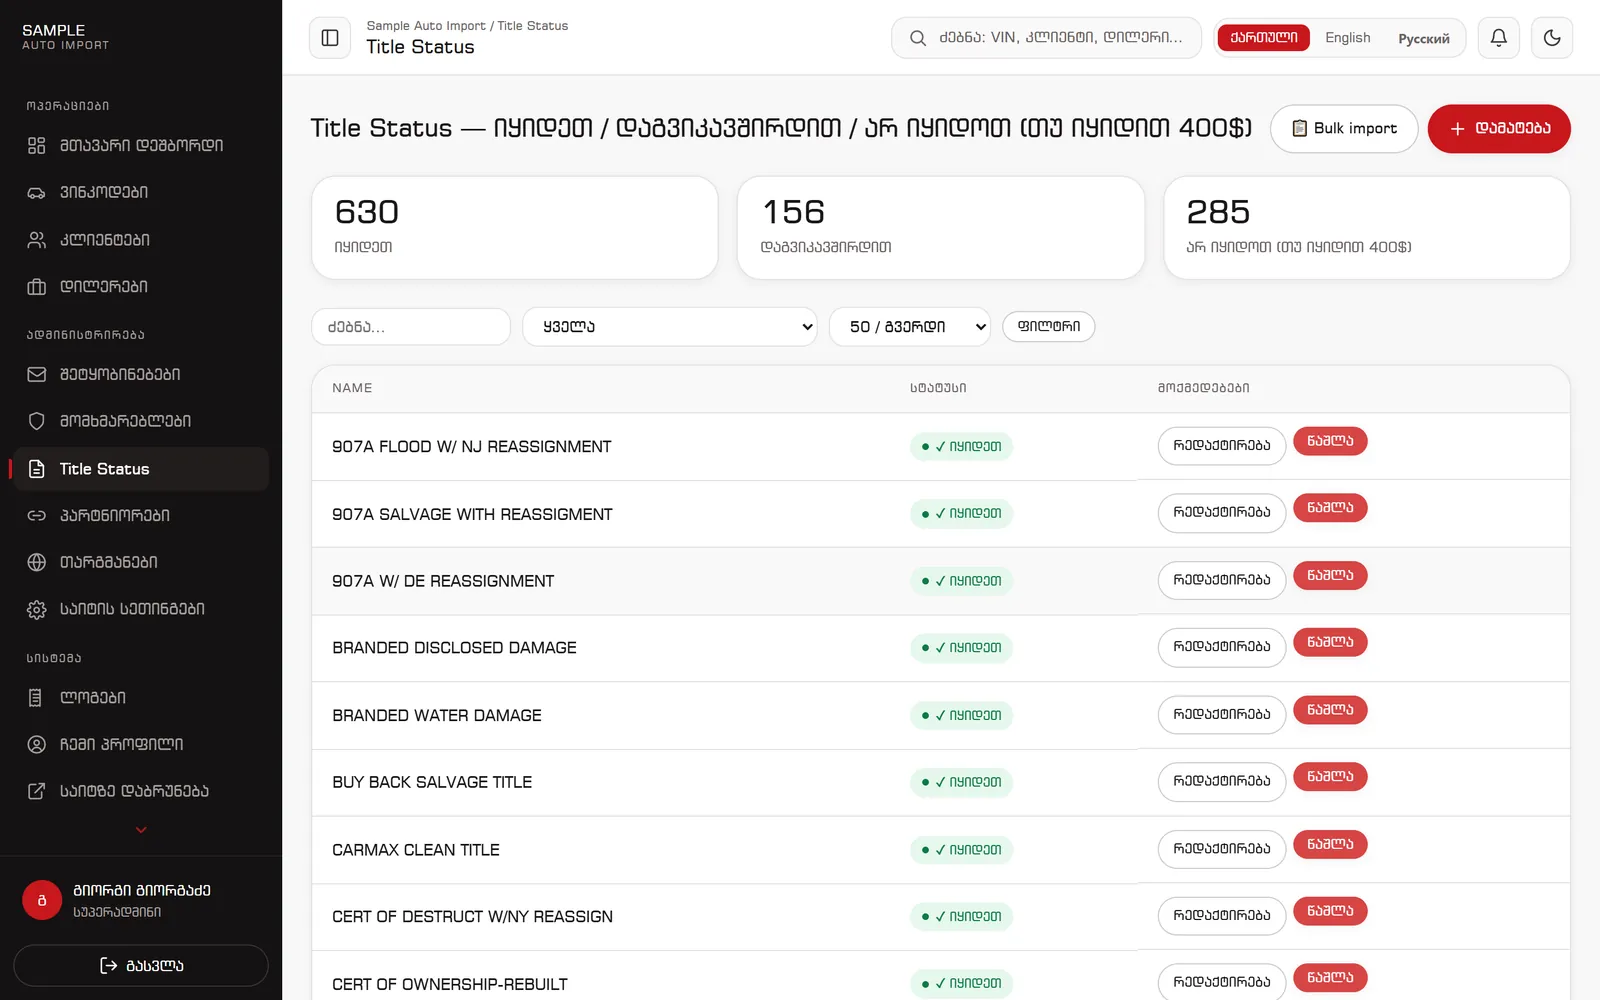Edit the BRANDED DISCLOSED DAMAGE row
Image resolution: width=1600 pixels, height=1000 pixels.
pyautogui.click(x=1222, y=647)
